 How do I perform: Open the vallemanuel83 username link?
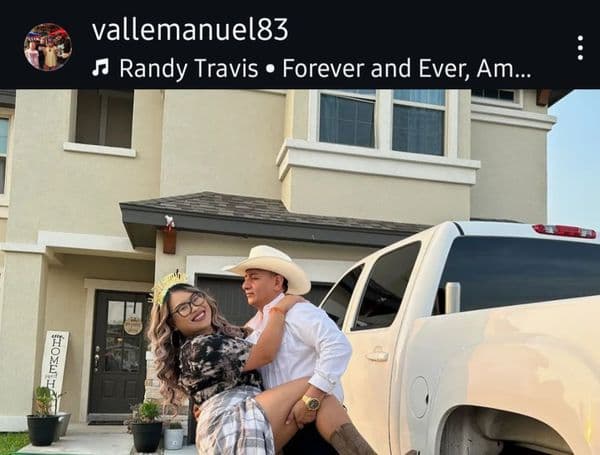(190, 29)
